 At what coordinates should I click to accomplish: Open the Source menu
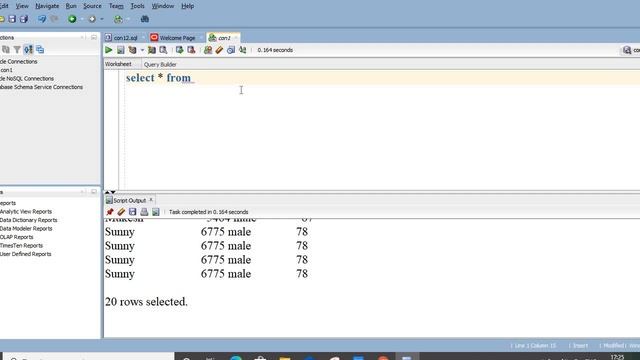pyautogui.click(x=92, y=6)
